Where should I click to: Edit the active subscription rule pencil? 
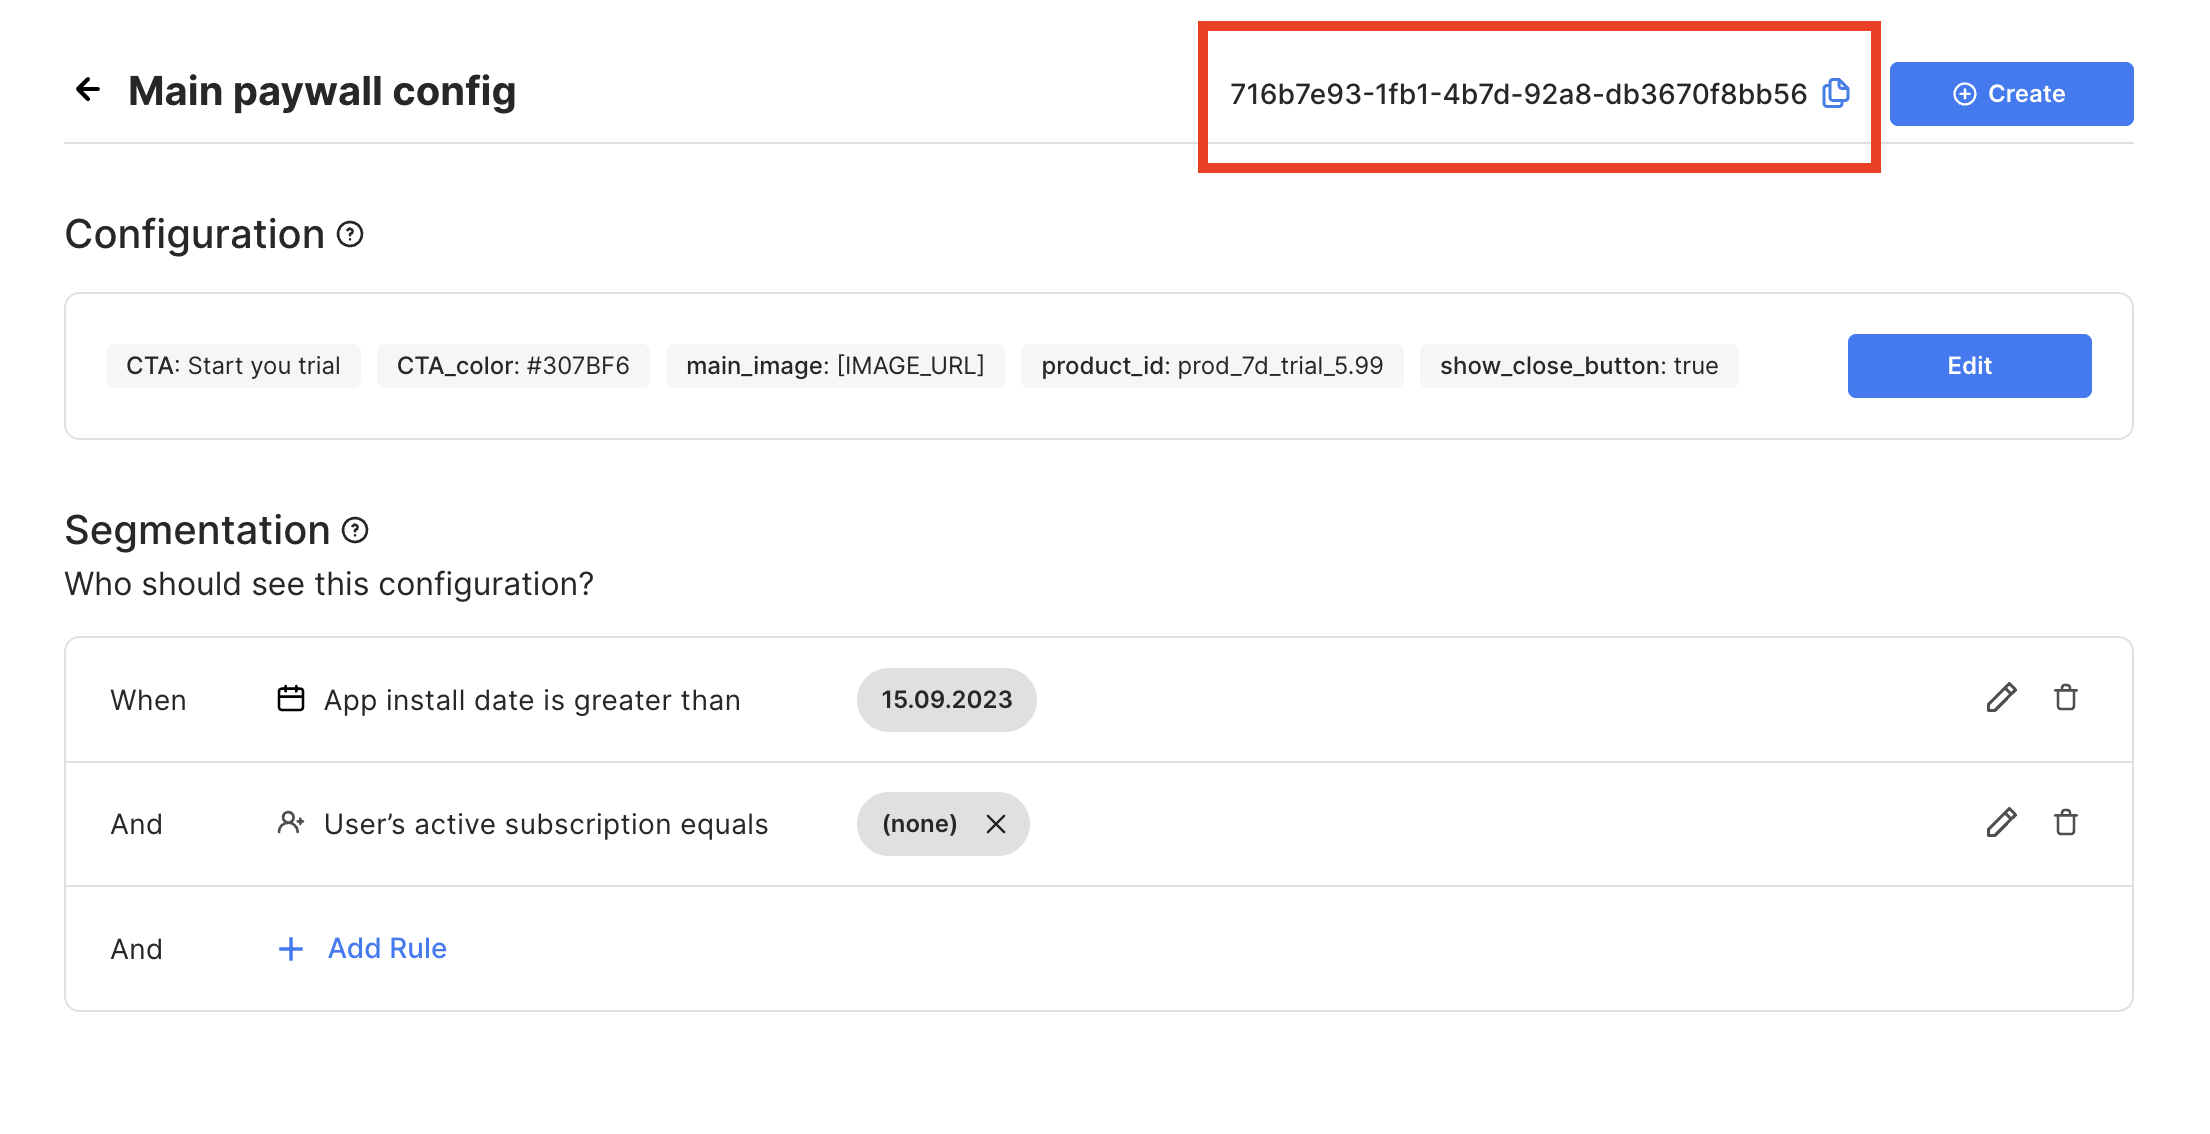pos(2001,823)
